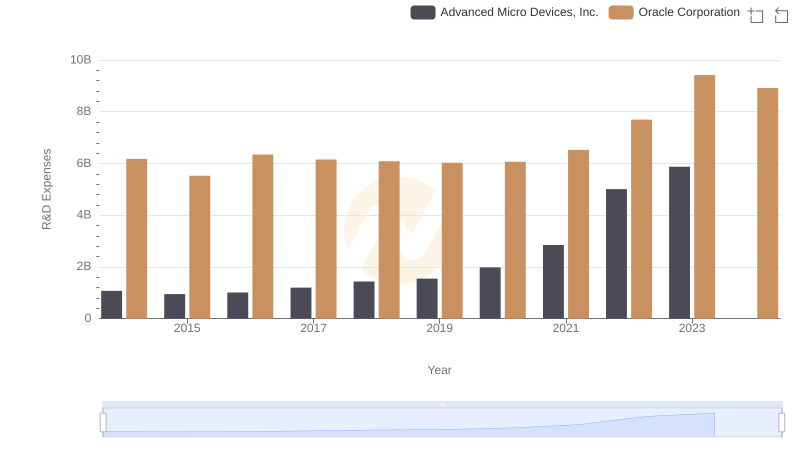
Task: Select the Oracle bar for 2024
Action: 768,203
